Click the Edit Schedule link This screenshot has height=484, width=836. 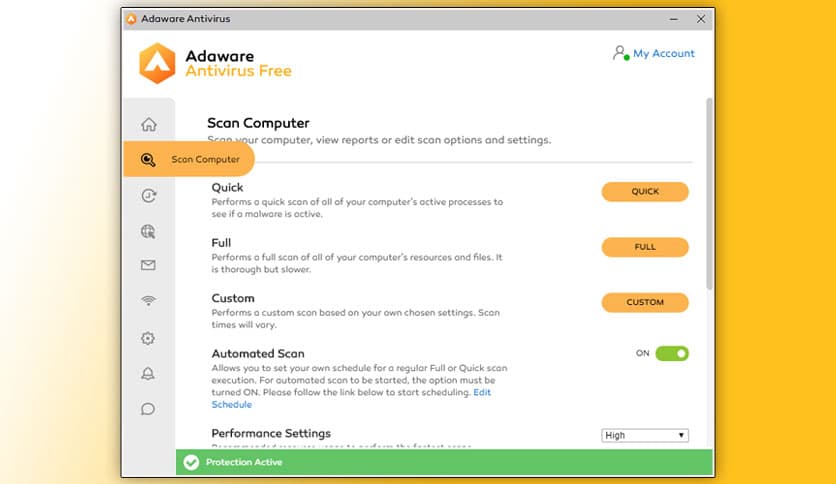click(x=231, y=405)
